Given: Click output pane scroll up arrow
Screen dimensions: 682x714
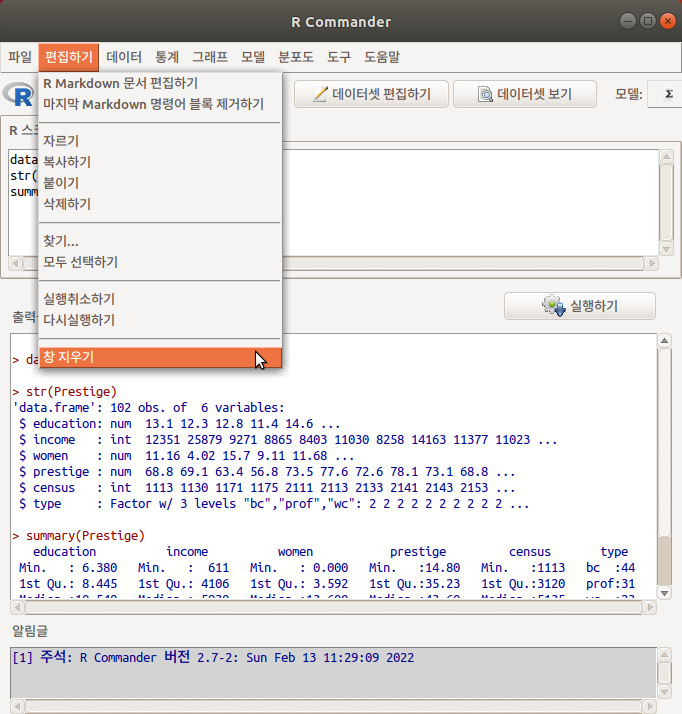Looking at the screenshot, I should tap(664, 341).
